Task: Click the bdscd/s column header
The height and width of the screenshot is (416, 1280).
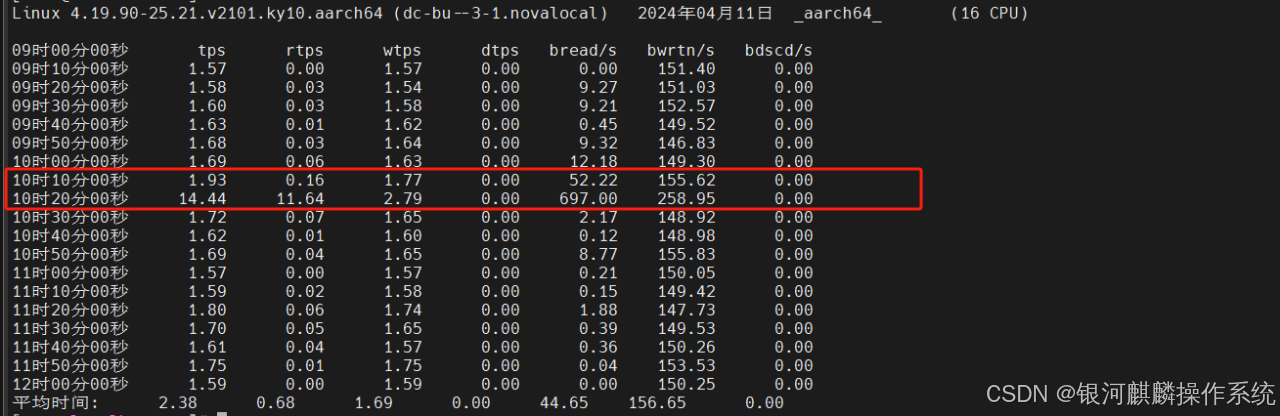Action: pyautogui.click(x=780, y=50)
